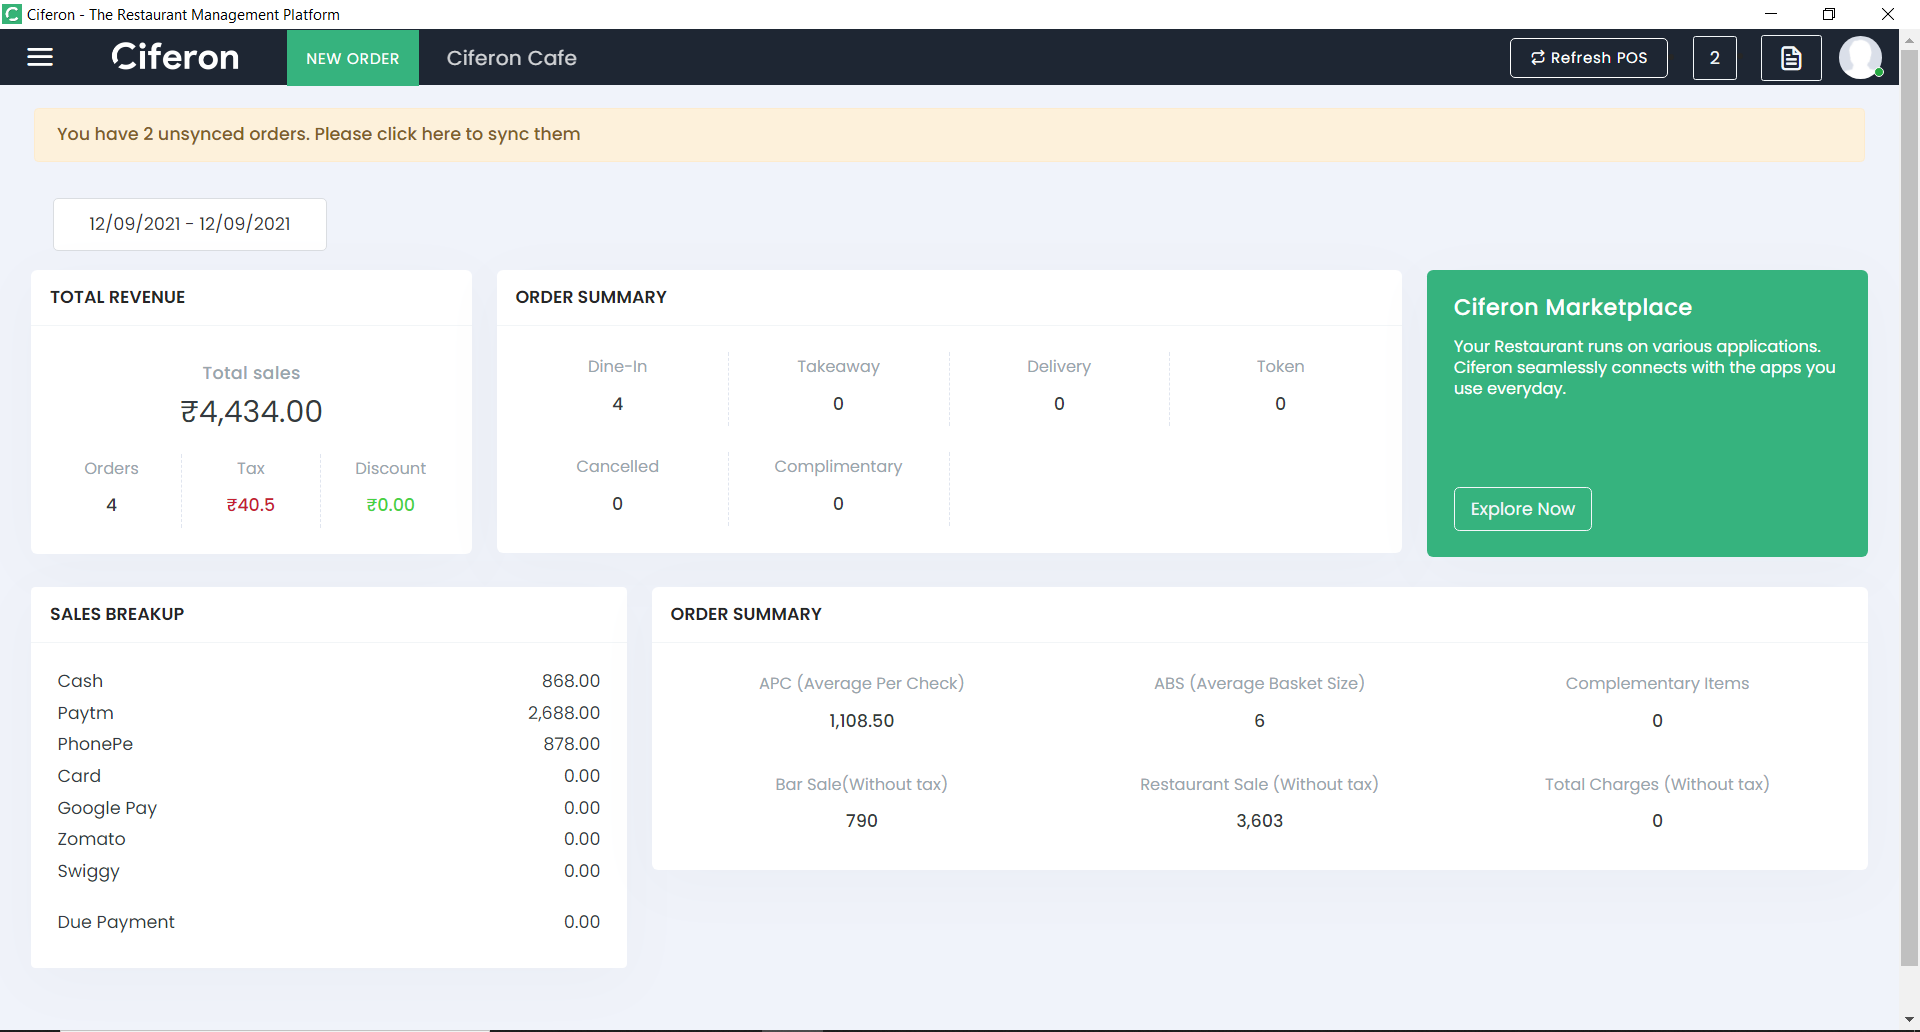This screenshot has width=1920, height=1032.
Task: Click the Refresh POS button
Action: (1589, 58)
